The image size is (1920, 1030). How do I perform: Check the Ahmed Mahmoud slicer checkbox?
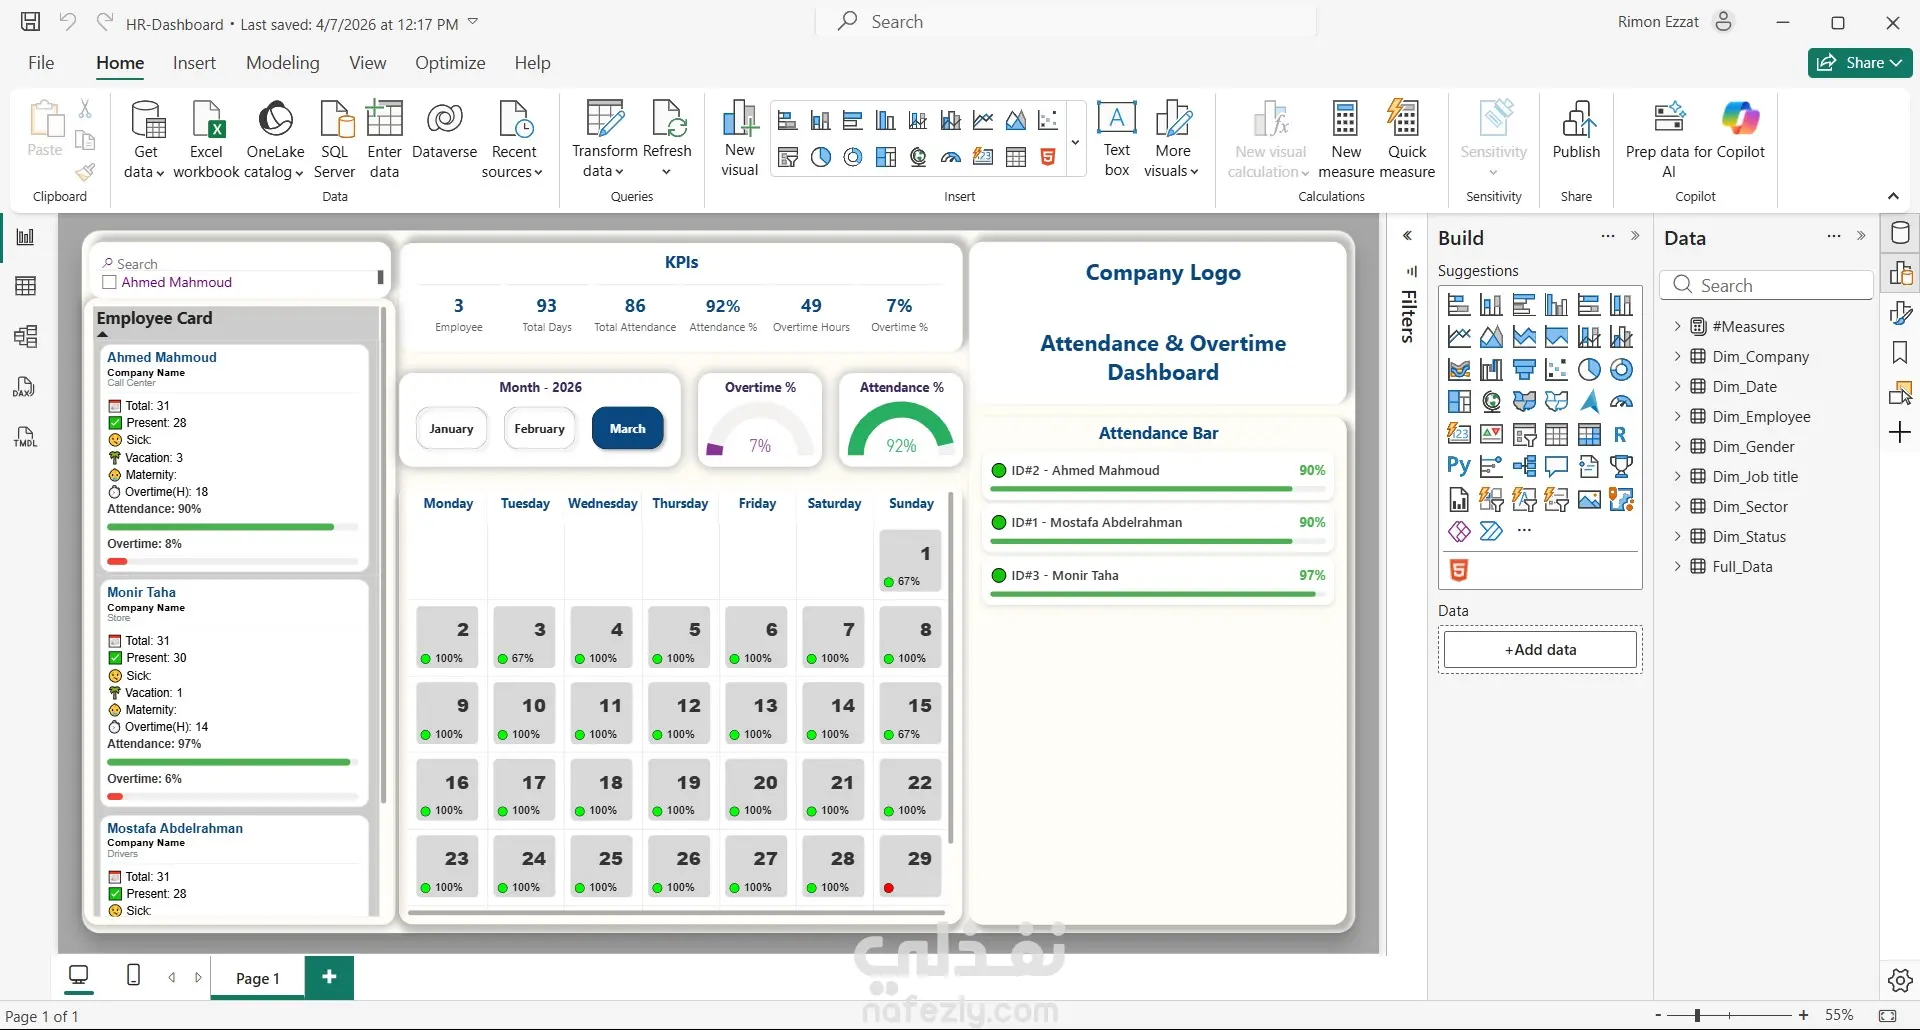(x=110, y=282)
